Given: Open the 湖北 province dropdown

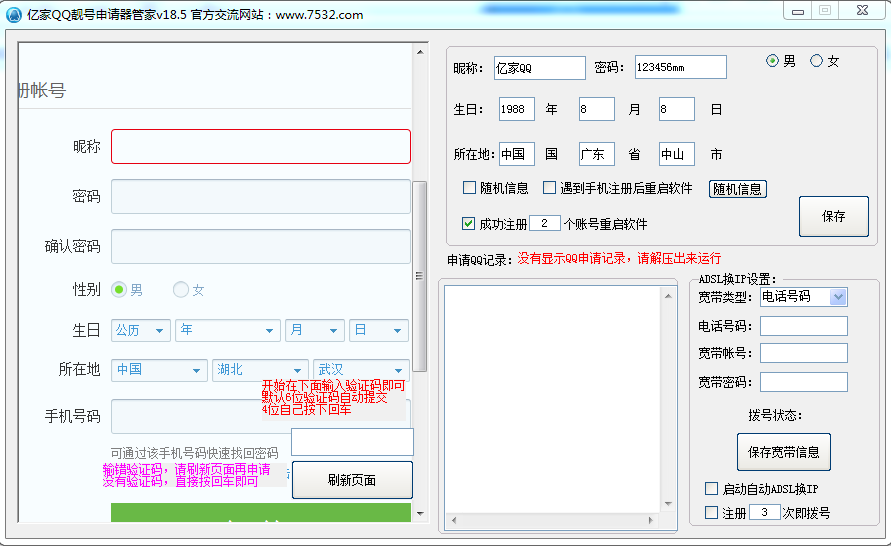Looking at the screenshot, I should point(259,369).
